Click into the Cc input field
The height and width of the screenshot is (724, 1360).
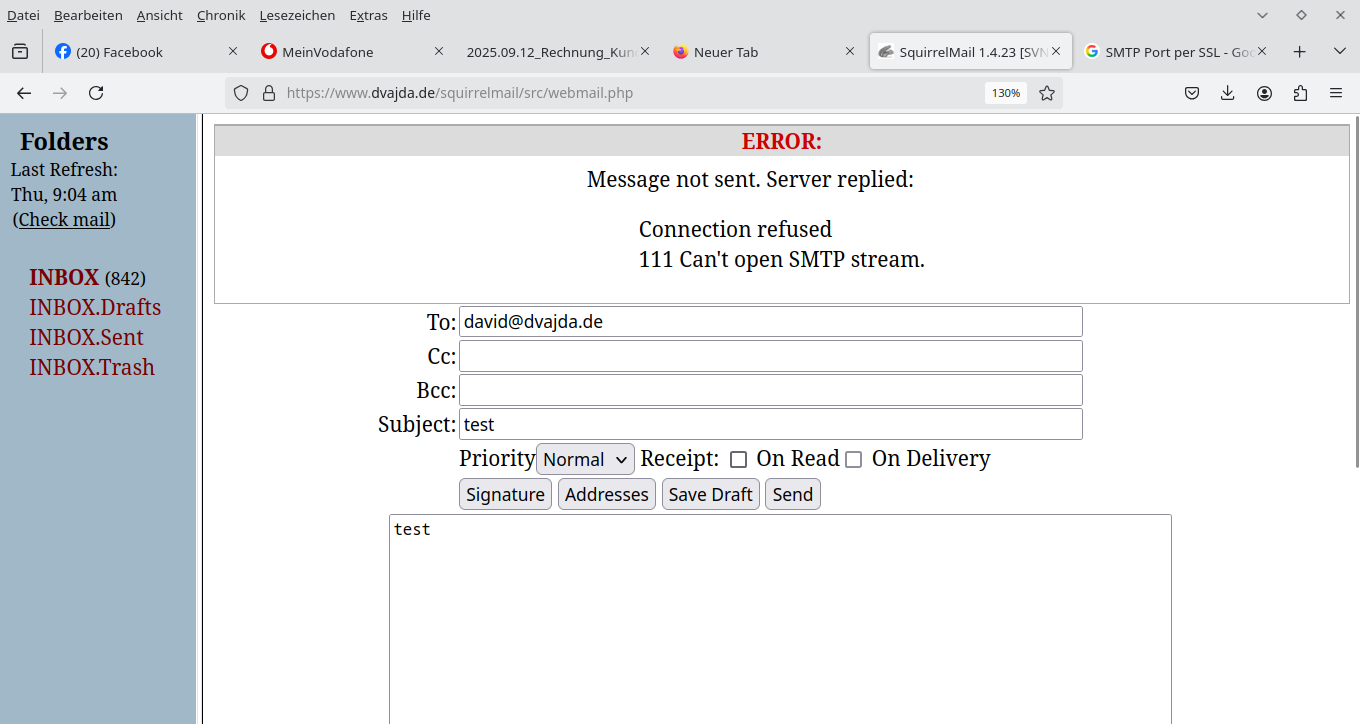click(x=770, y=356)
